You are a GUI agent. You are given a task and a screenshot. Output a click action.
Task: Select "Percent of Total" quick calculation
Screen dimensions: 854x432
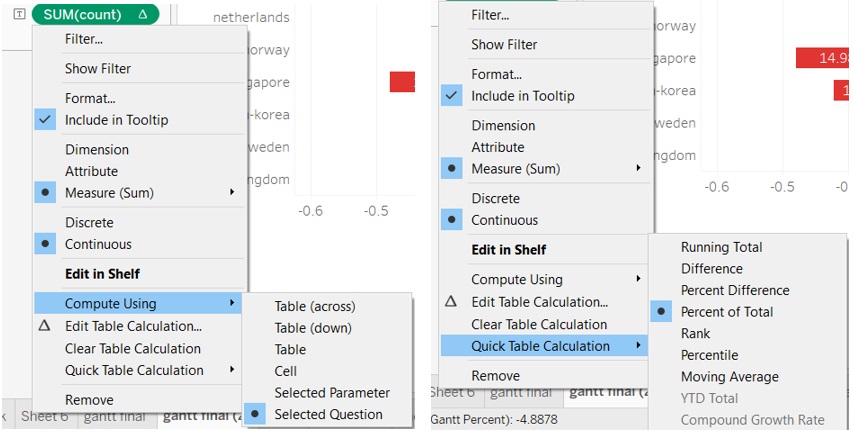tap(726, 312)
